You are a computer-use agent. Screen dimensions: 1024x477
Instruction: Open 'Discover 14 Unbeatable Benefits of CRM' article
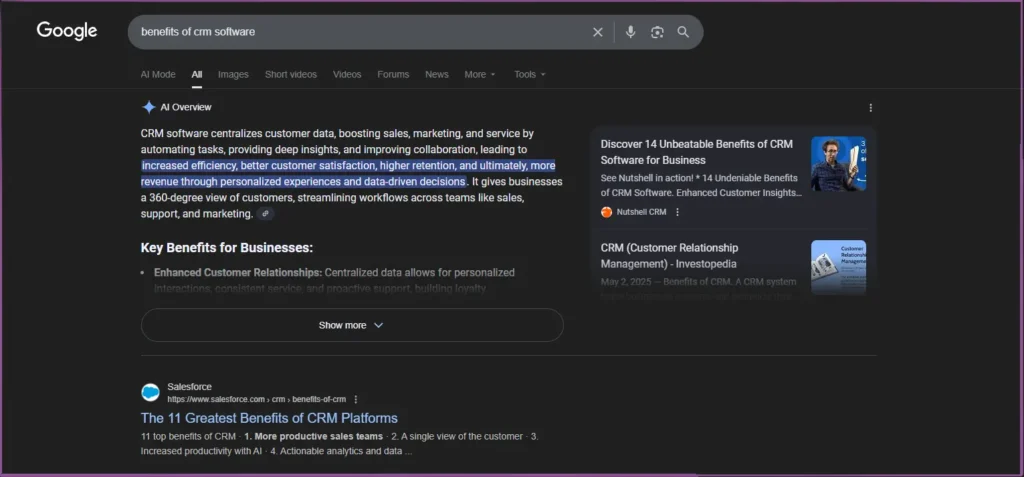click(x=696, y=152)
